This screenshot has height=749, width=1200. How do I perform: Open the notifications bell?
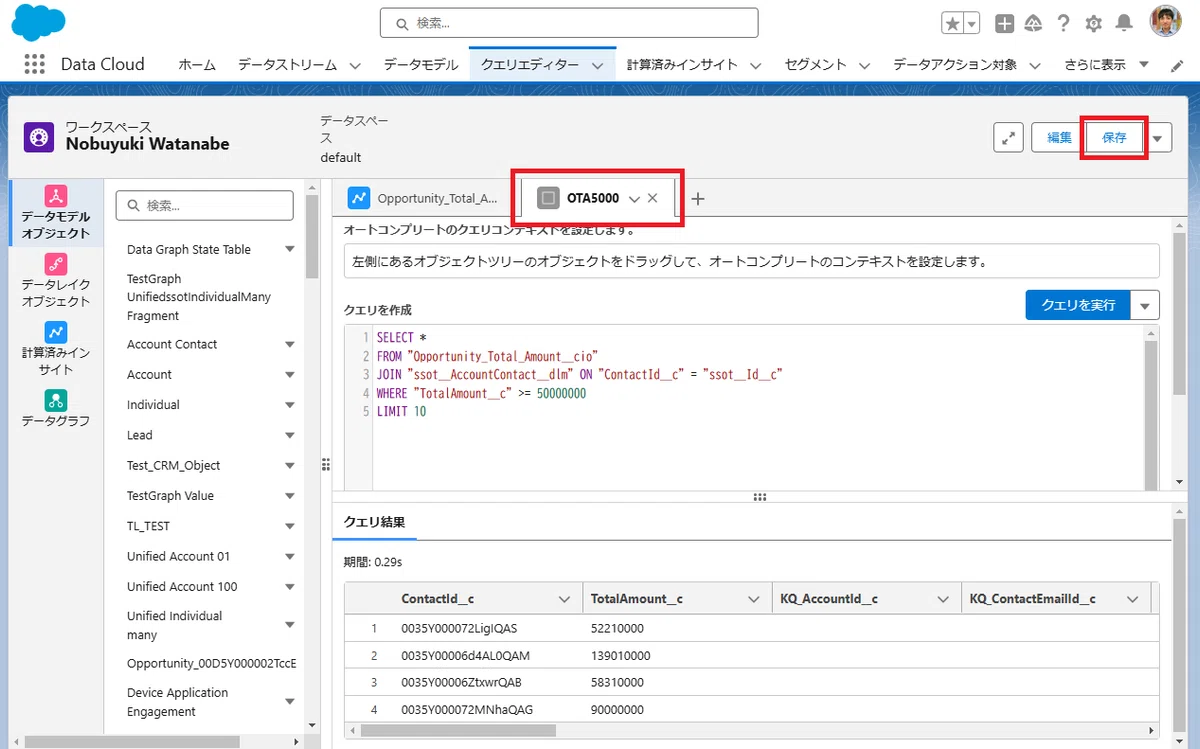[1125, 23]
